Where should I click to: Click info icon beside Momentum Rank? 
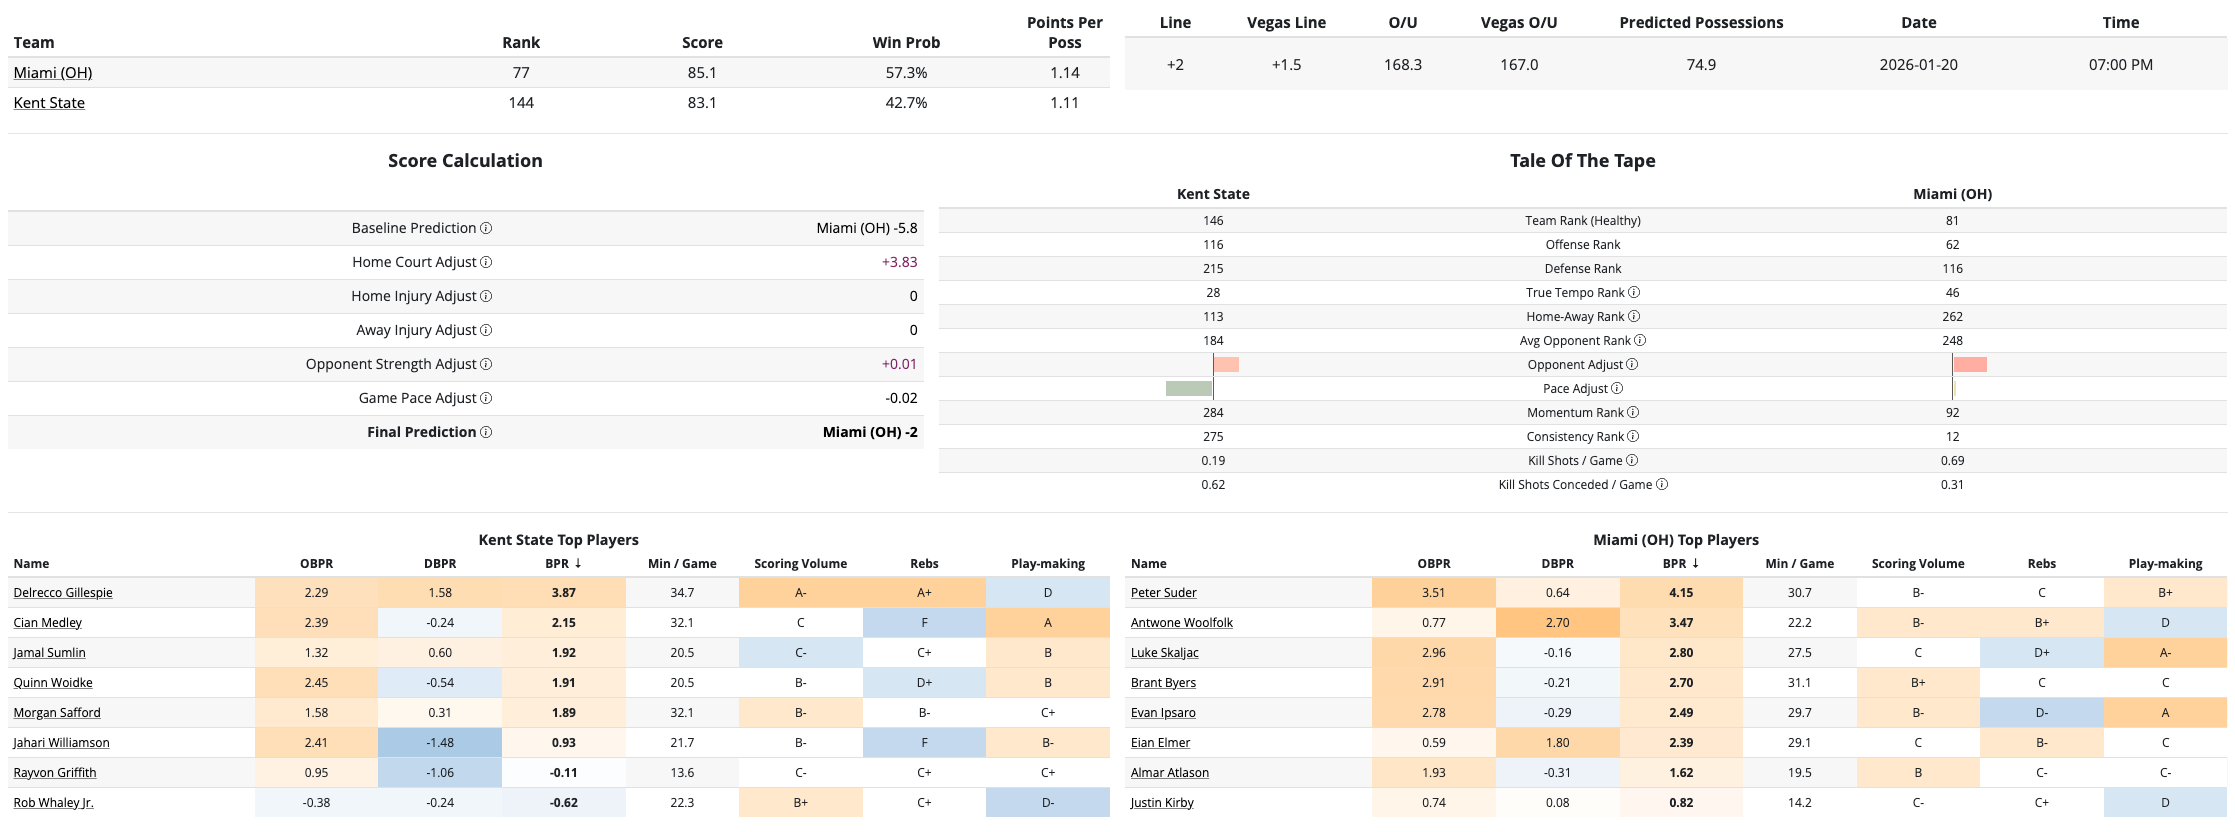coord(1633,413)
